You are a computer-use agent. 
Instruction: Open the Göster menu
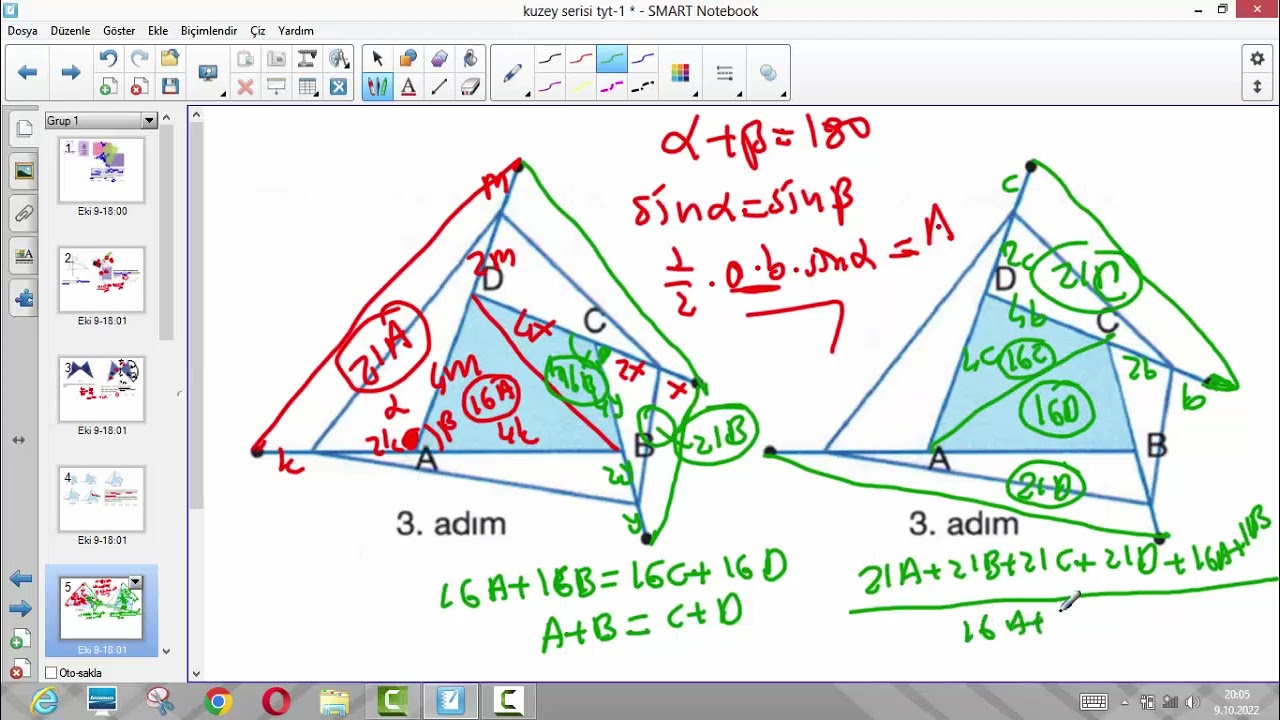[119, 31]
